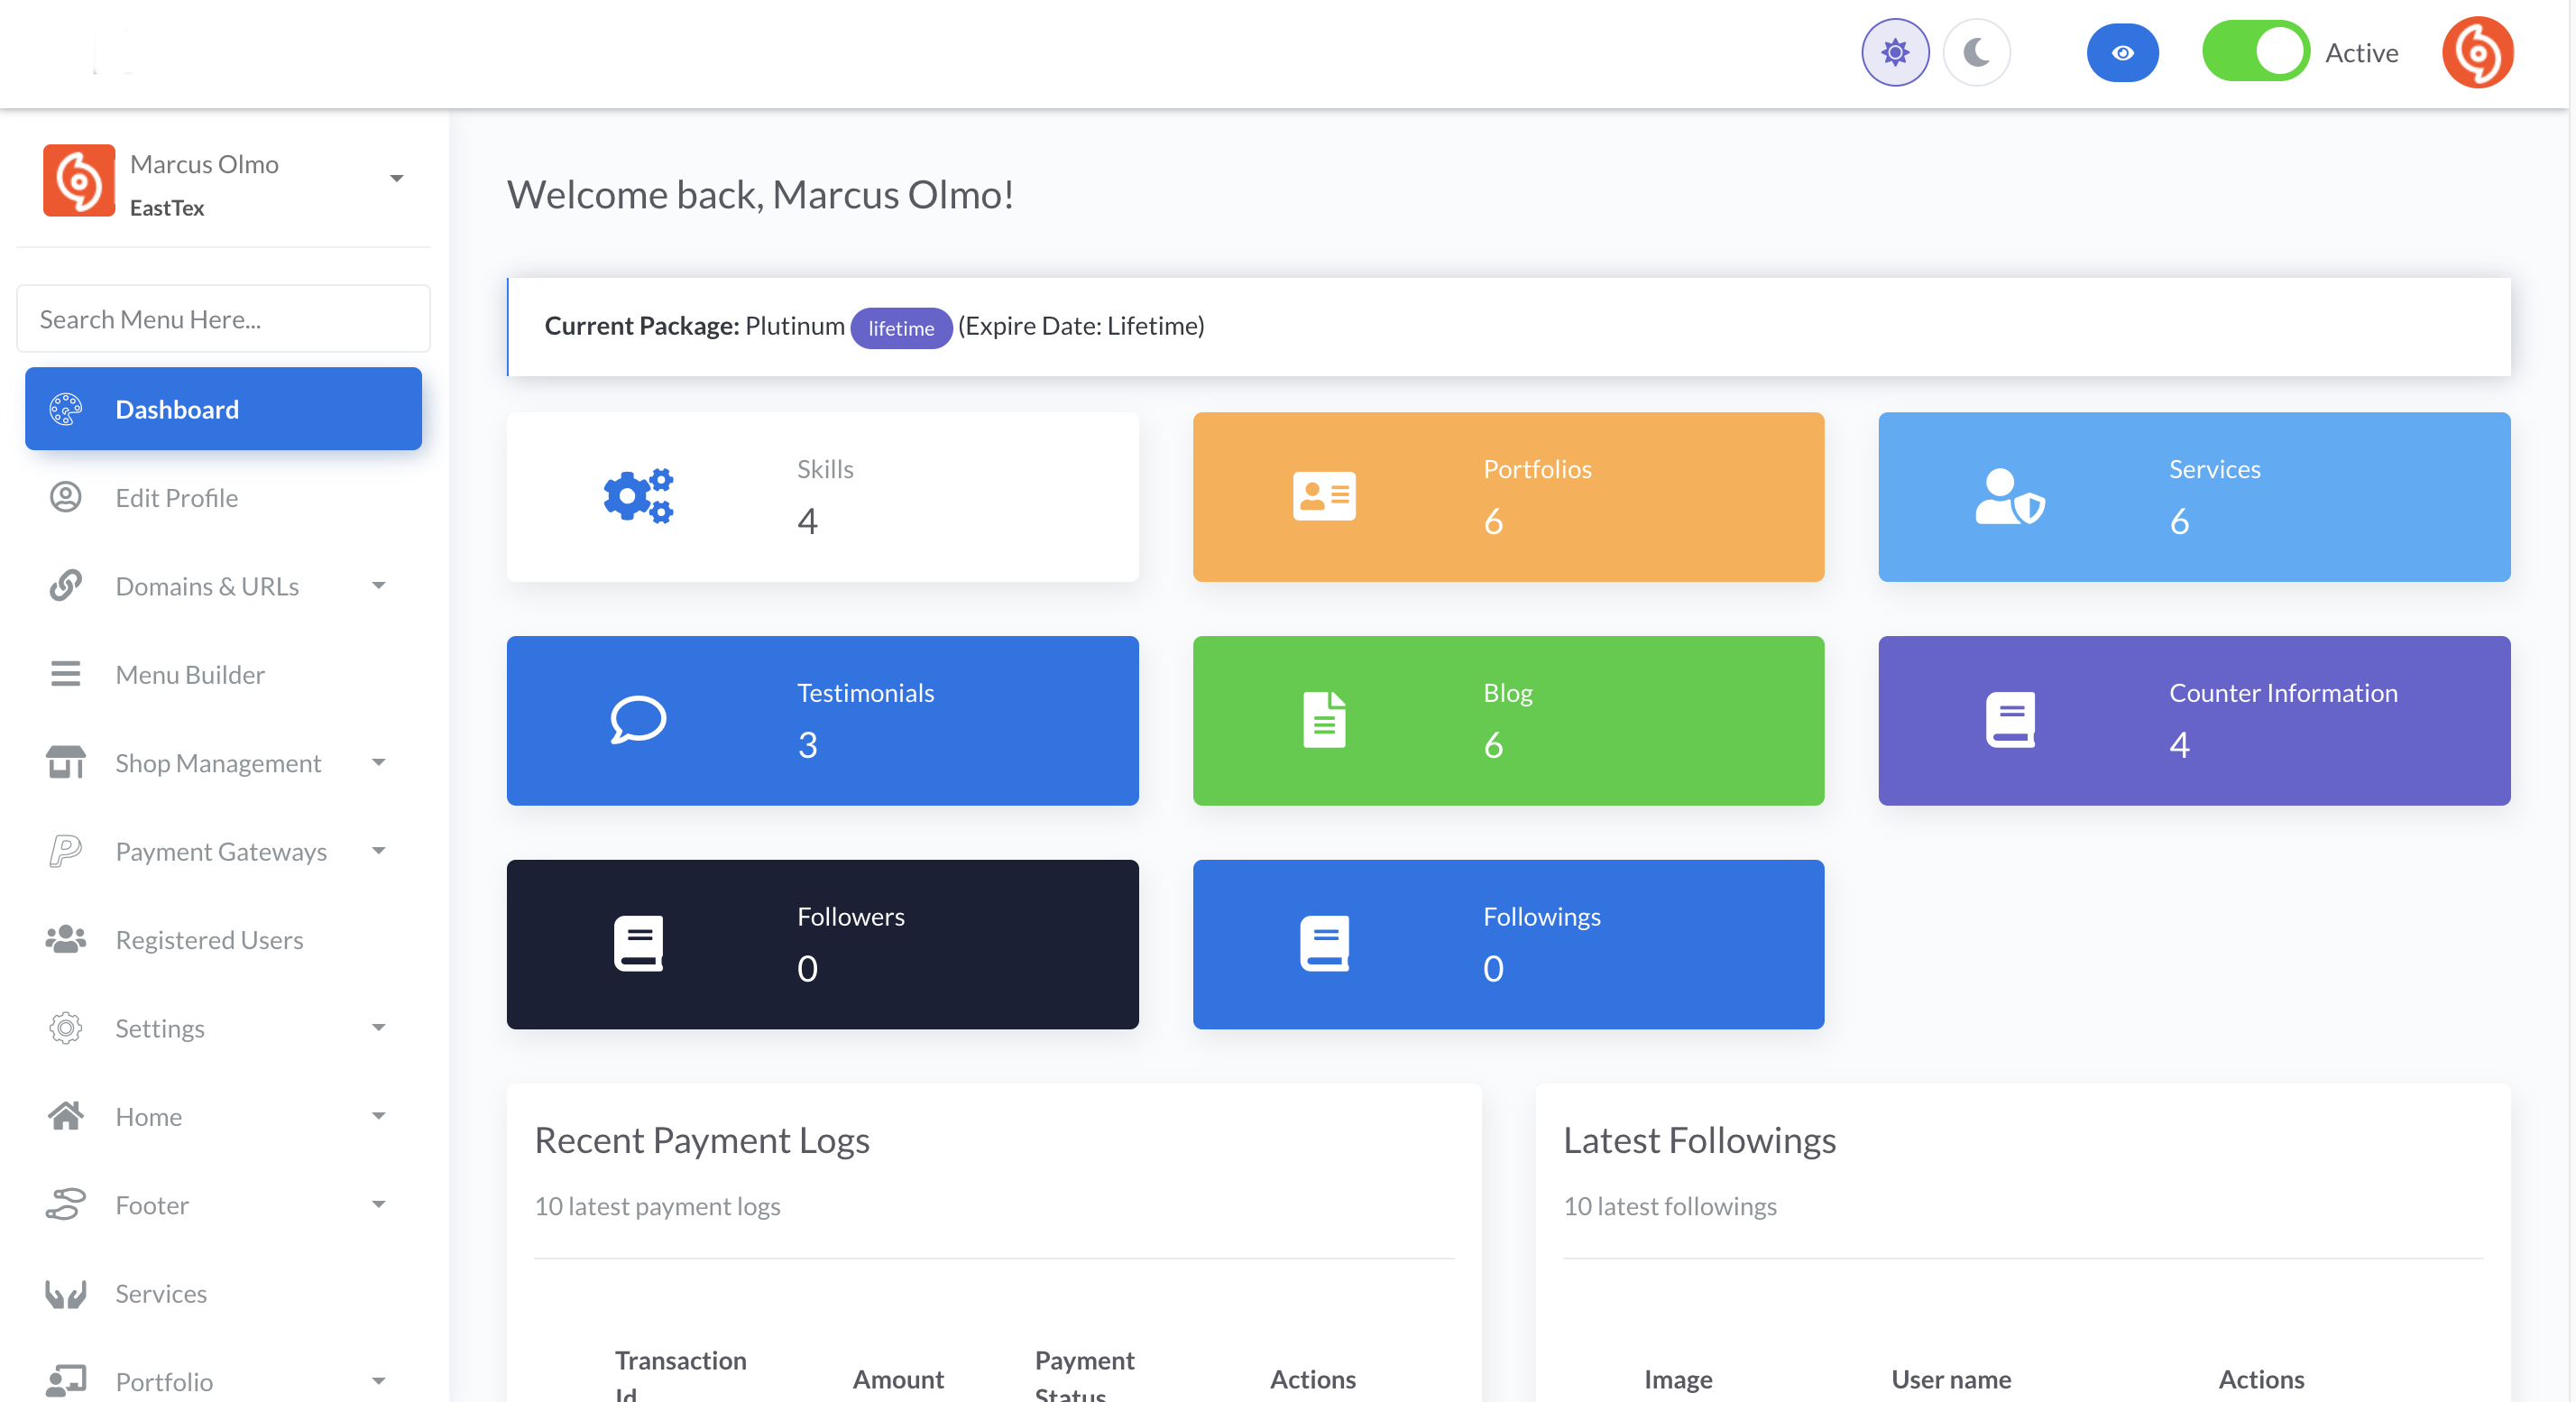Click the Testimonials speech bubble icon
Image resolution: width=2576 pixels, height=1402 pixels.
(x=638, y=720)
